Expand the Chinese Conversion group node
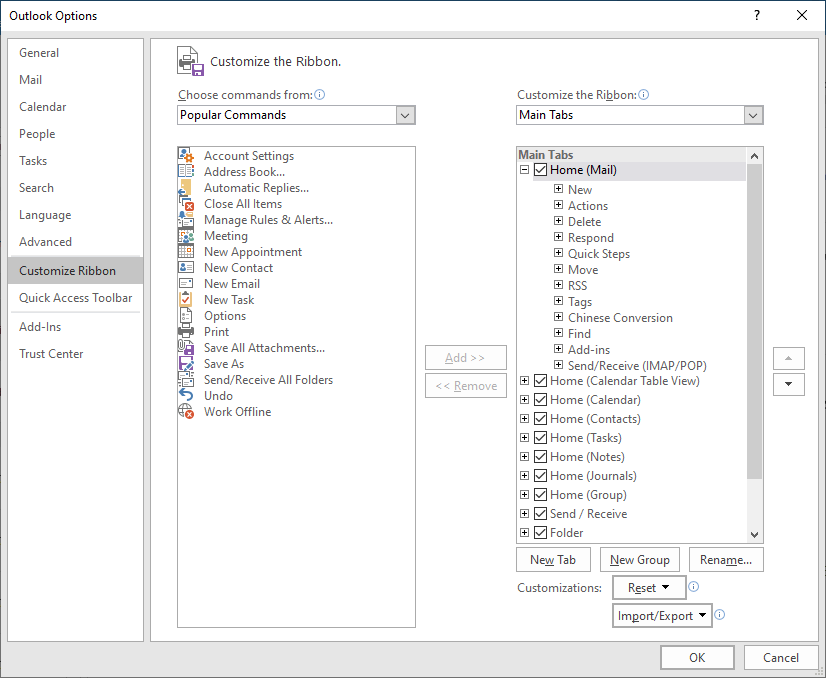The width and height of the screenshot is (826, 678). click(558, 317)
